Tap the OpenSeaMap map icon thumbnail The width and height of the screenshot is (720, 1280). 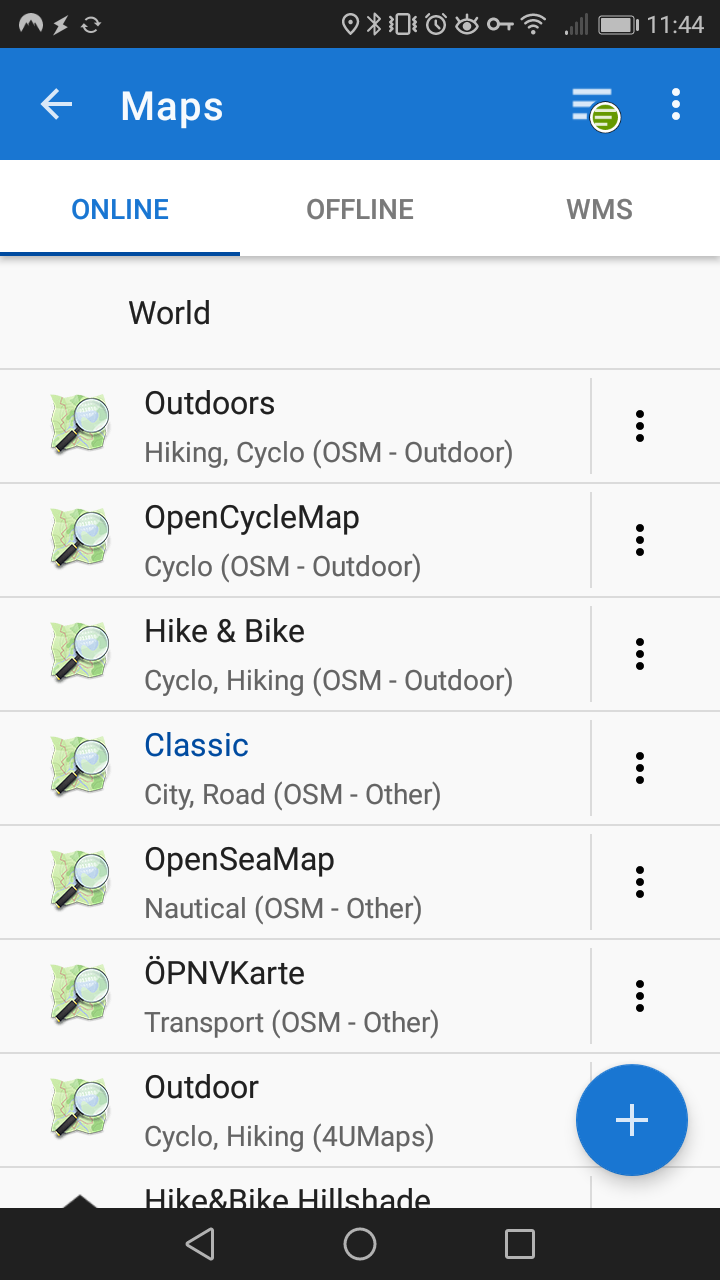pyautogui.click(x=80, y=882)
